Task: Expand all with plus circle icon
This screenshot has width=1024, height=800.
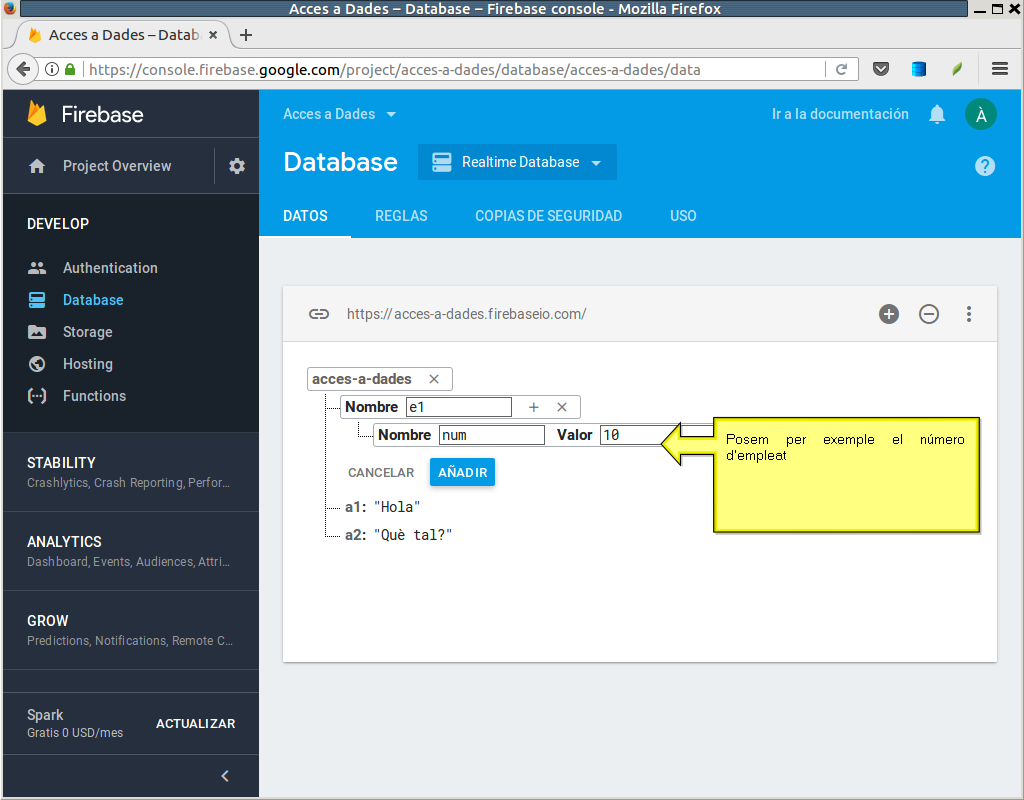Action: click(888, 314)
